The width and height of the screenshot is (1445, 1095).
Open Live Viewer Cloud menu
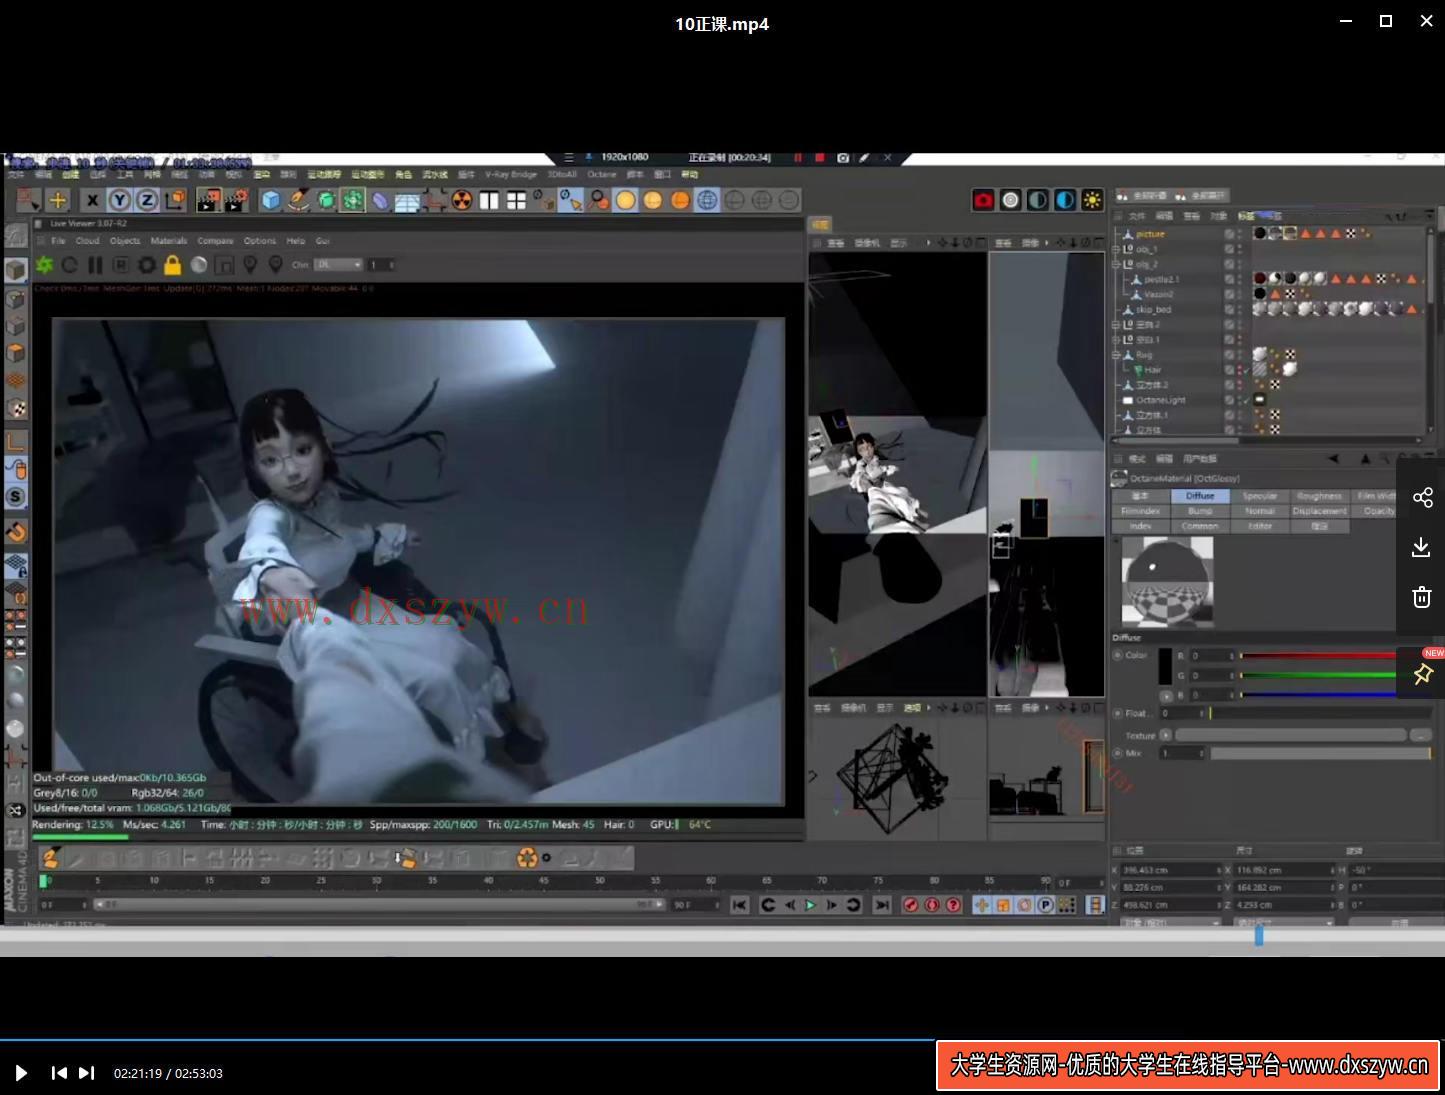88,241
